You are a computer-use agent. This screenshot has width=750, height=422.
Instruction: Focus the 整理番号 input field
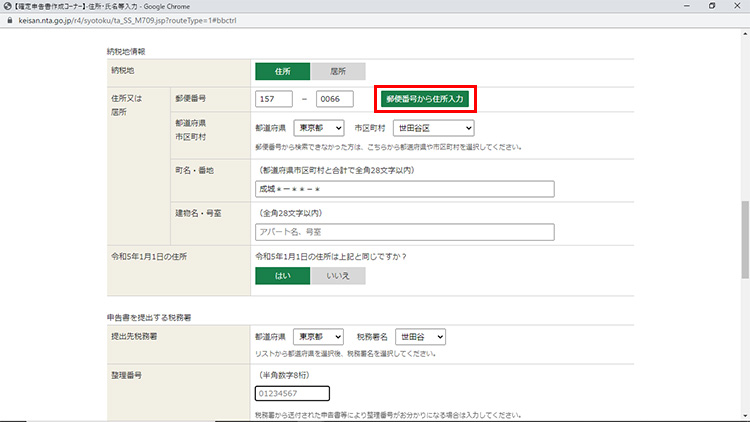(292, 394)
